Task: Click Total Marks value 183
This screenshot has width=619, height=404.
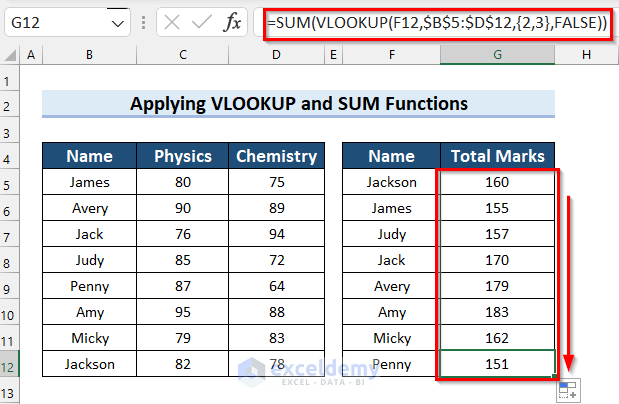Action: [497, 312]
